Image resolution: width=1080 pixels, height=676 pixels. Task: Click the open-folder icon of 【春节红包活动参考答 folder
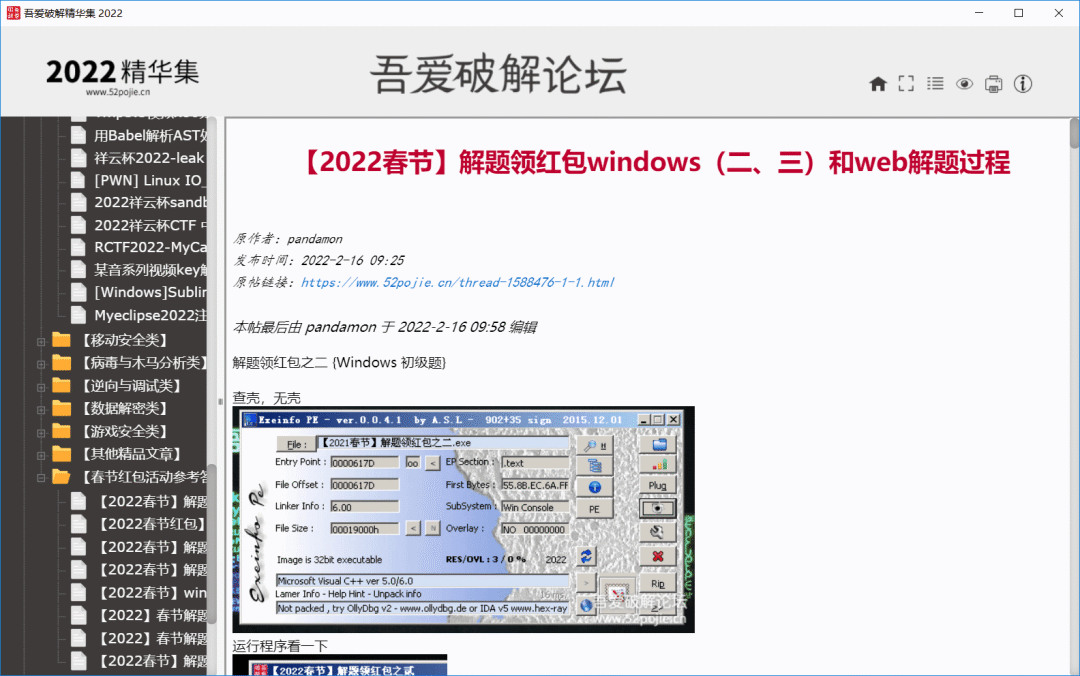point(62,477)
